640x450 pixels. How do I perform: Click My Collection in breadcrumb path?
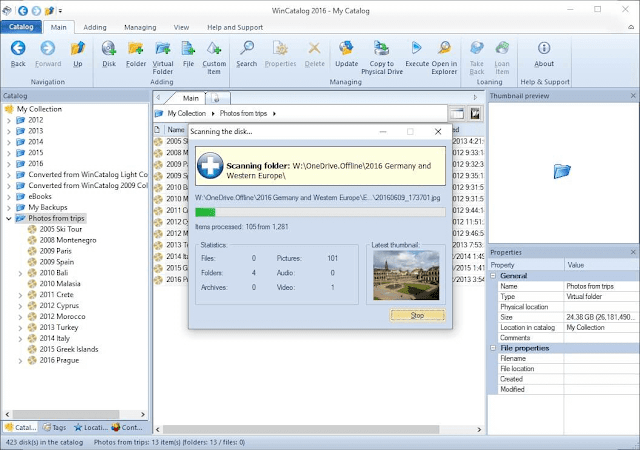[x=186, y=113]
